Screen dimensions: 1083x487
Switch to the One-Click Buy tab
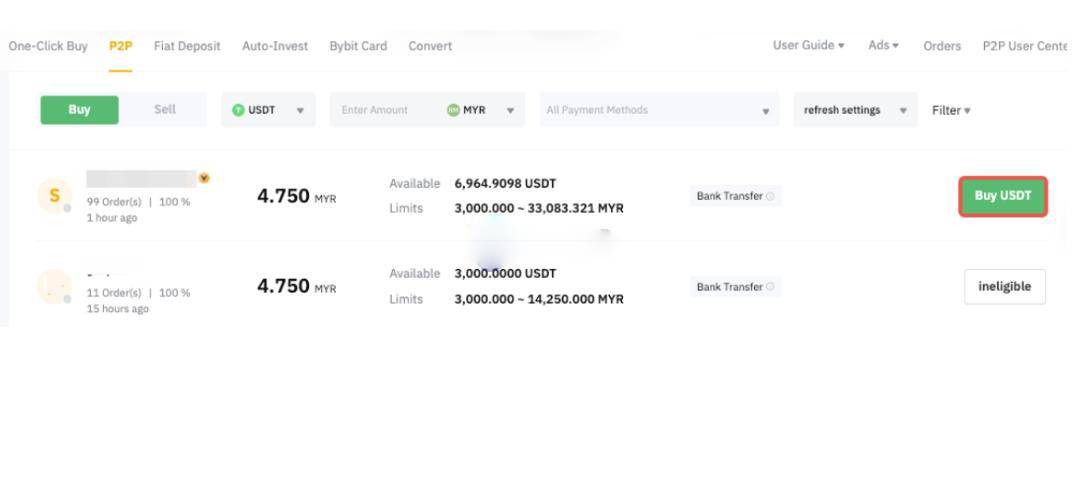coord(48,46)
